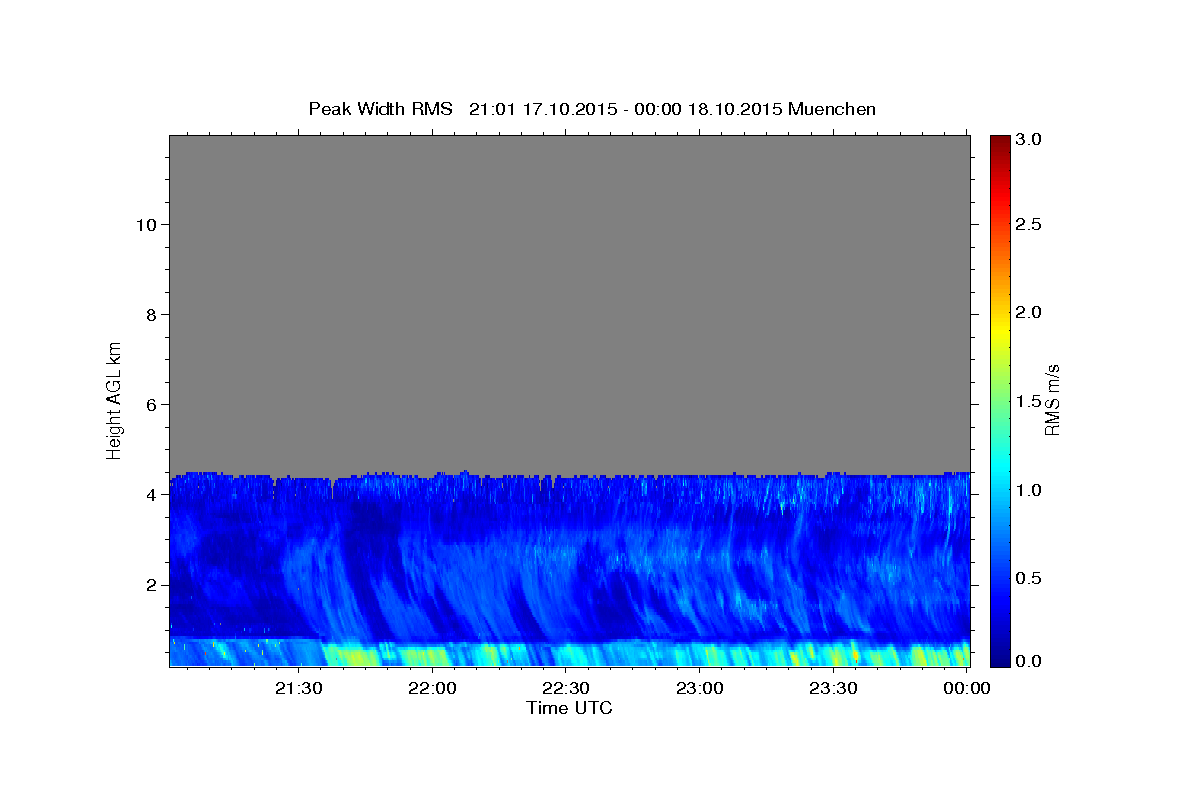The height and width of the screenshot is (800, 1200).
Task: Click the dark blue bottom of the colorbar
Action: (x=999, y=658)
